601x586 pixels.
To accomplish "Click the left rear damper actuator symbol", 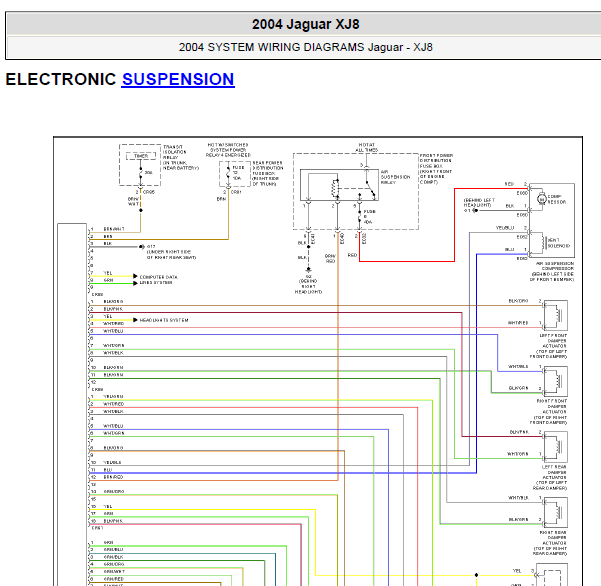I will (x=555, y=447).
